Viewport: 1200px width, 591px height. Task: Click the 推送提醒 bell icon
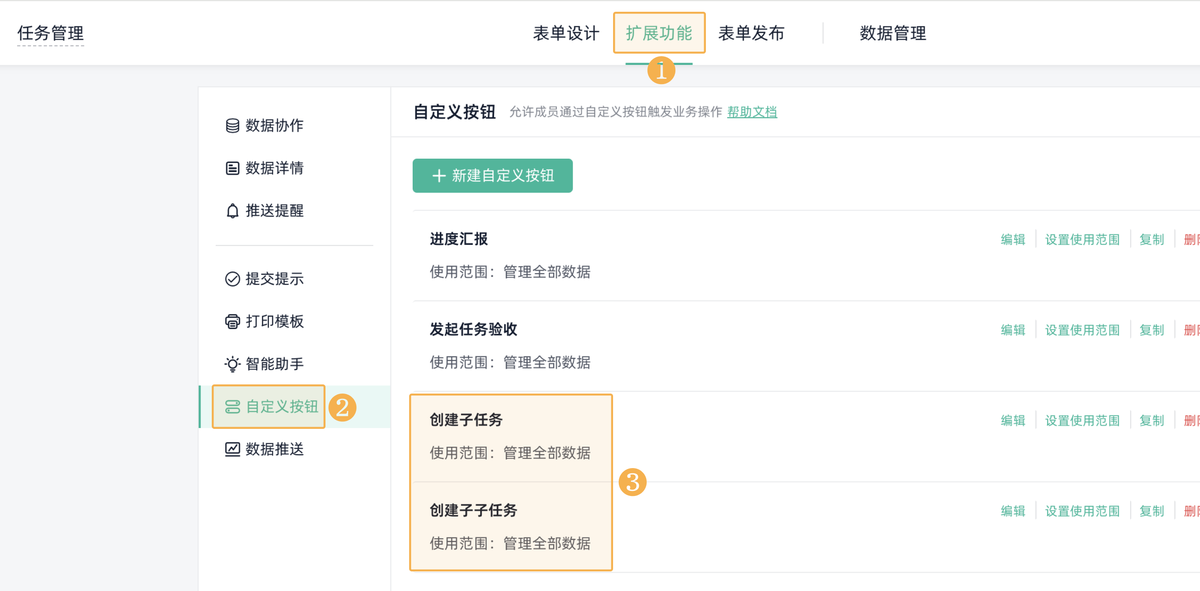pyautogui.click(x=233, y=211)
